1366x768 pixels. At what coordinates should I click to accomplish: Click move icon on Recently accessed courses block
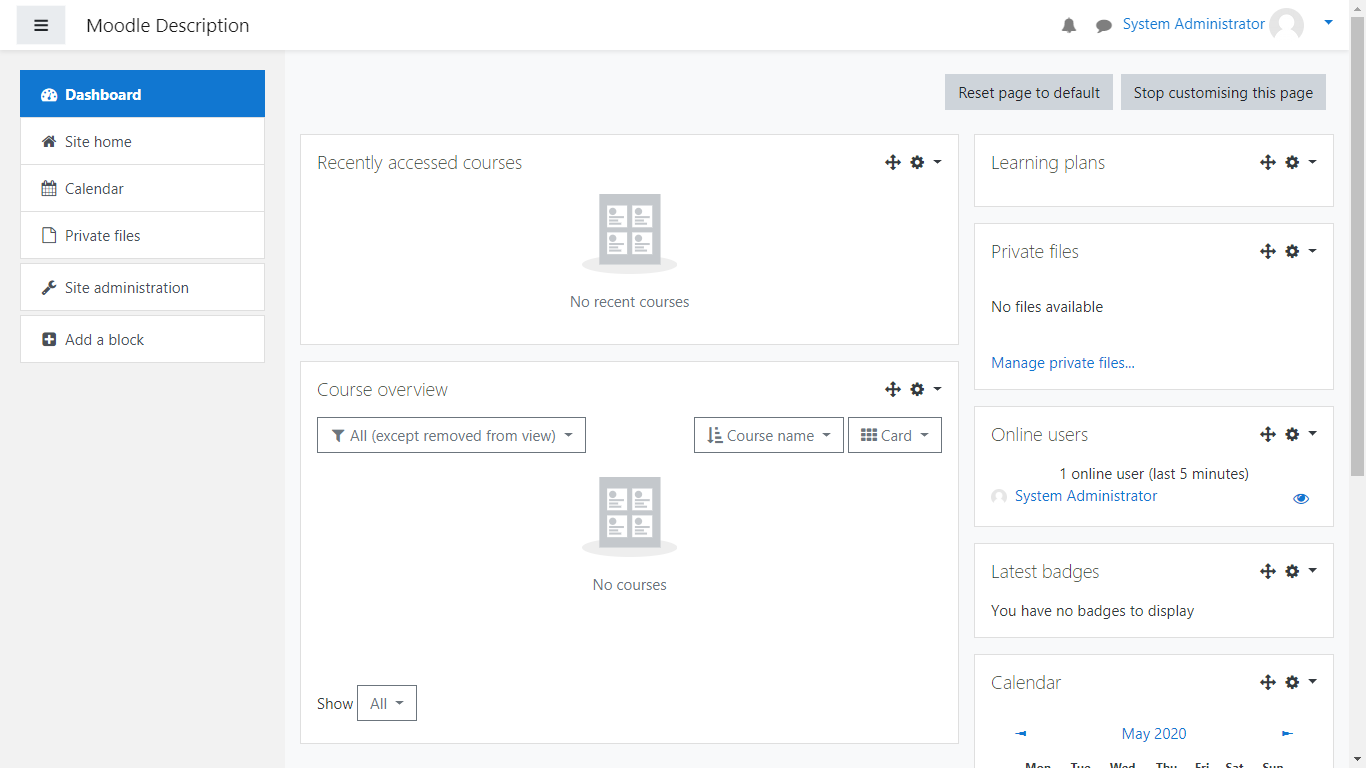(893, 162)
